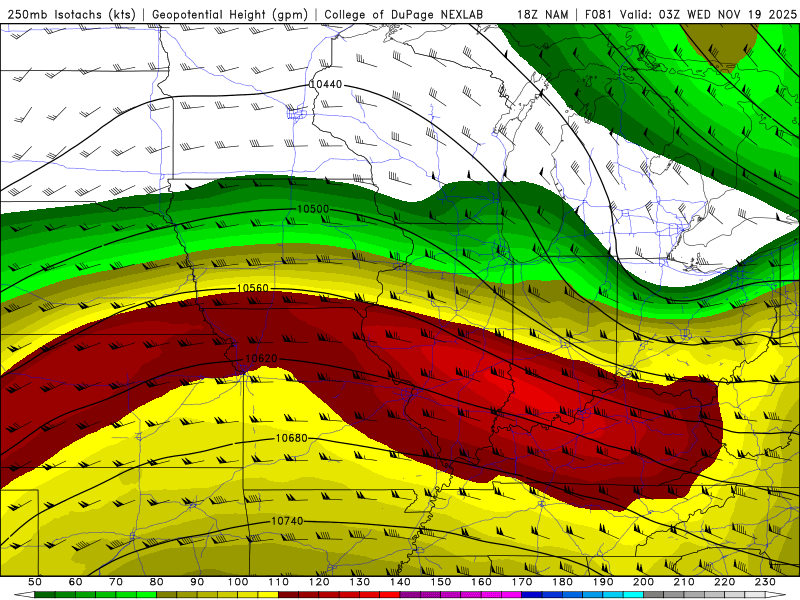Viewport: 800px width, 600px height.
Task: Click the 200 value on the color scale
Action: (x=643, y=582)
